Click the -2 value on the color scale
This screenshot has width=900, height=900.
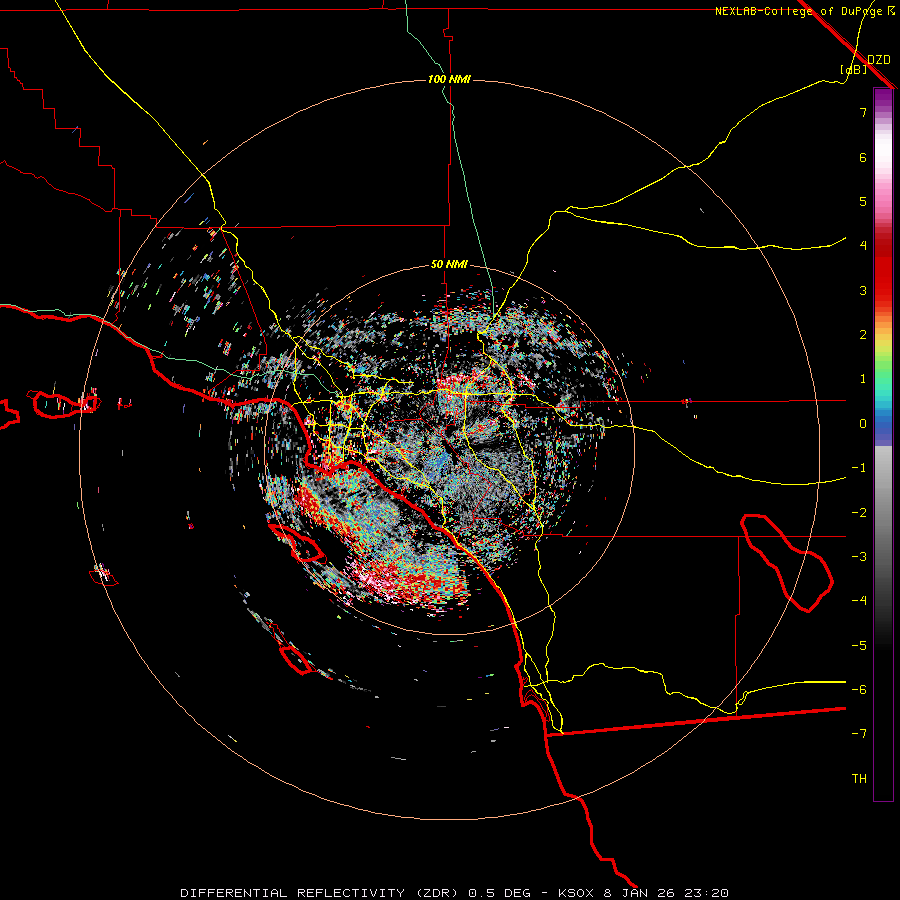click(x=859, y=513)
